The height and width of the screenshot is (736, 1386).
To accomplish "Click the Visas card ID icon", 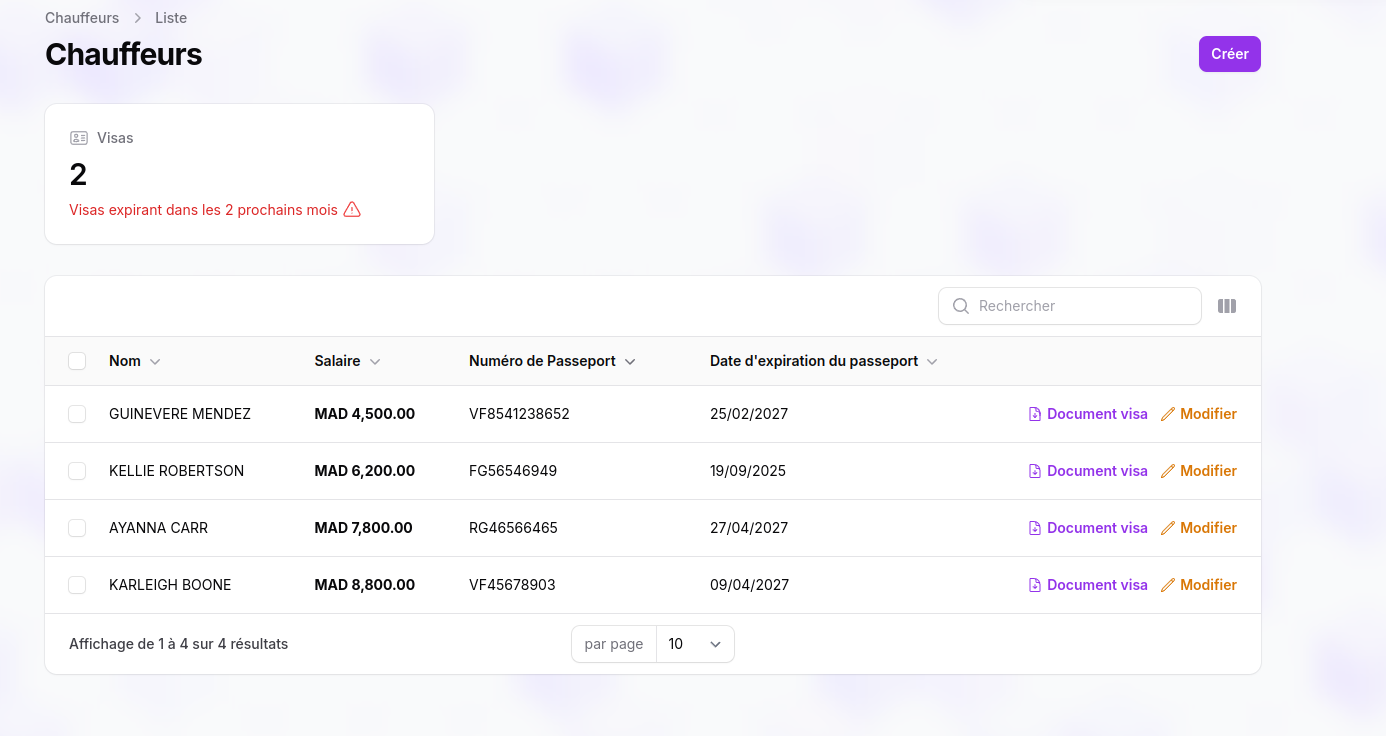I will click(79, 138).
